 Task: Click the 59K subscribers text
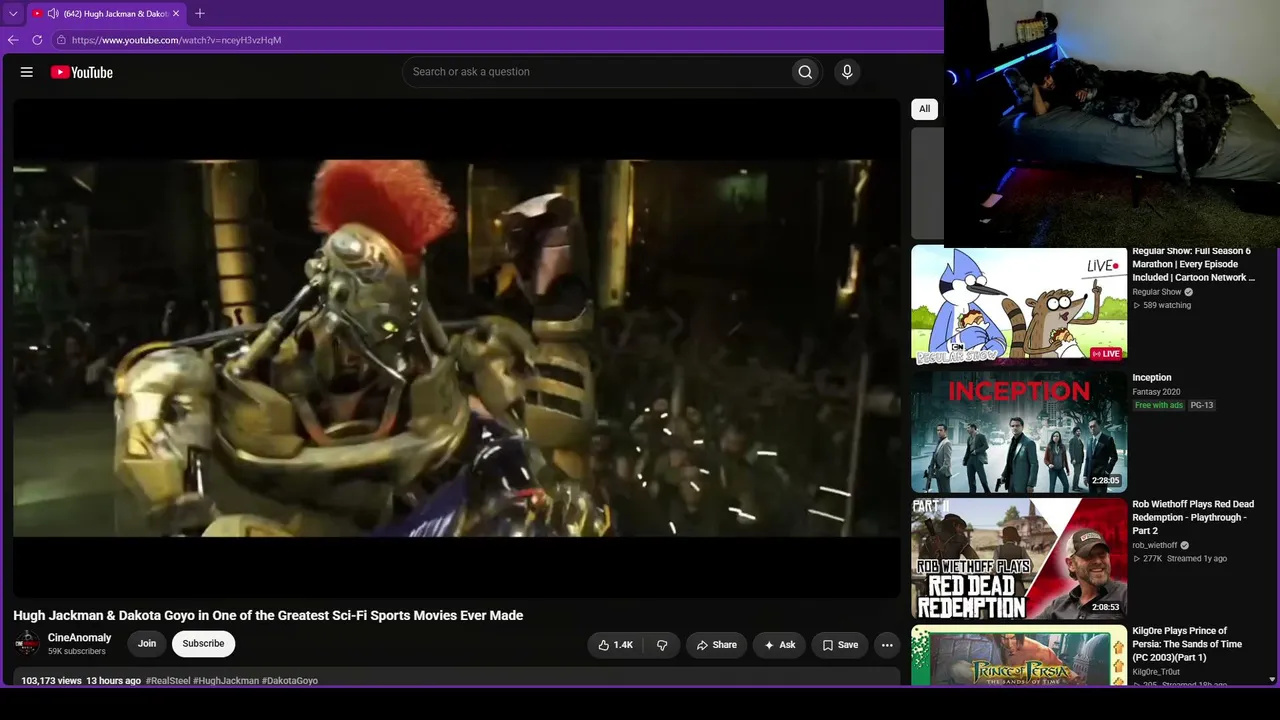[77, 652]
